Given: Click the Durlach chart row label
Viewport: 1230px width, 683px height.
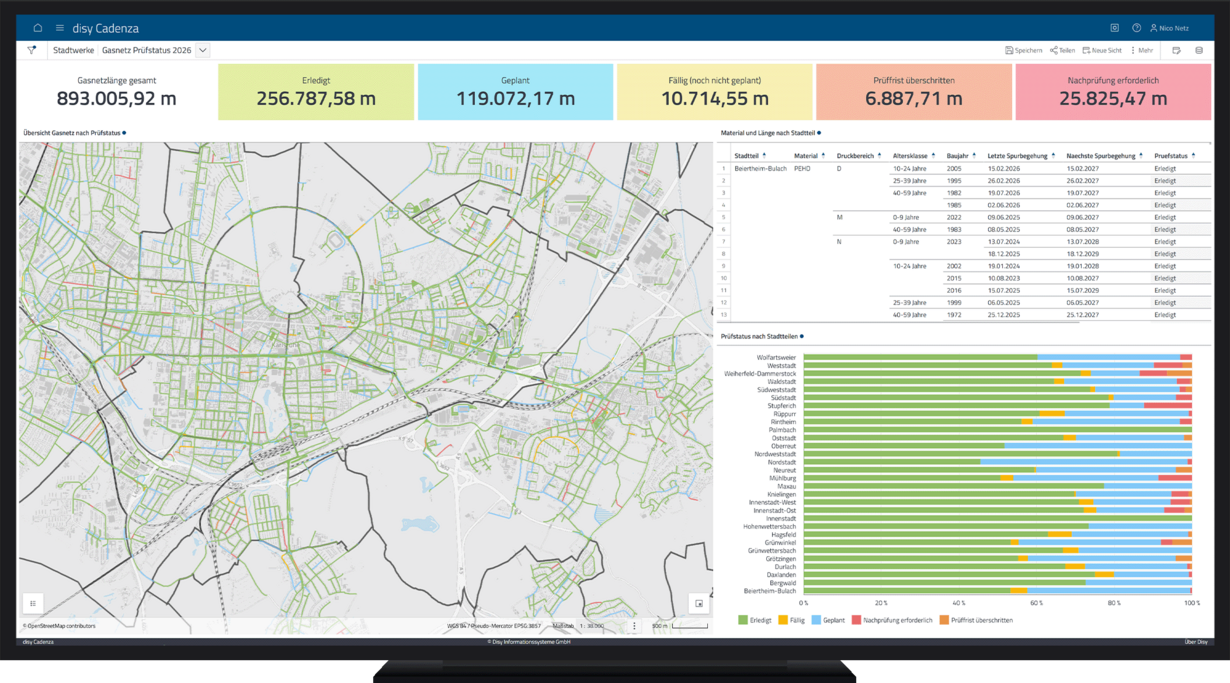Looking at the screenshot, I should (785, 567).
